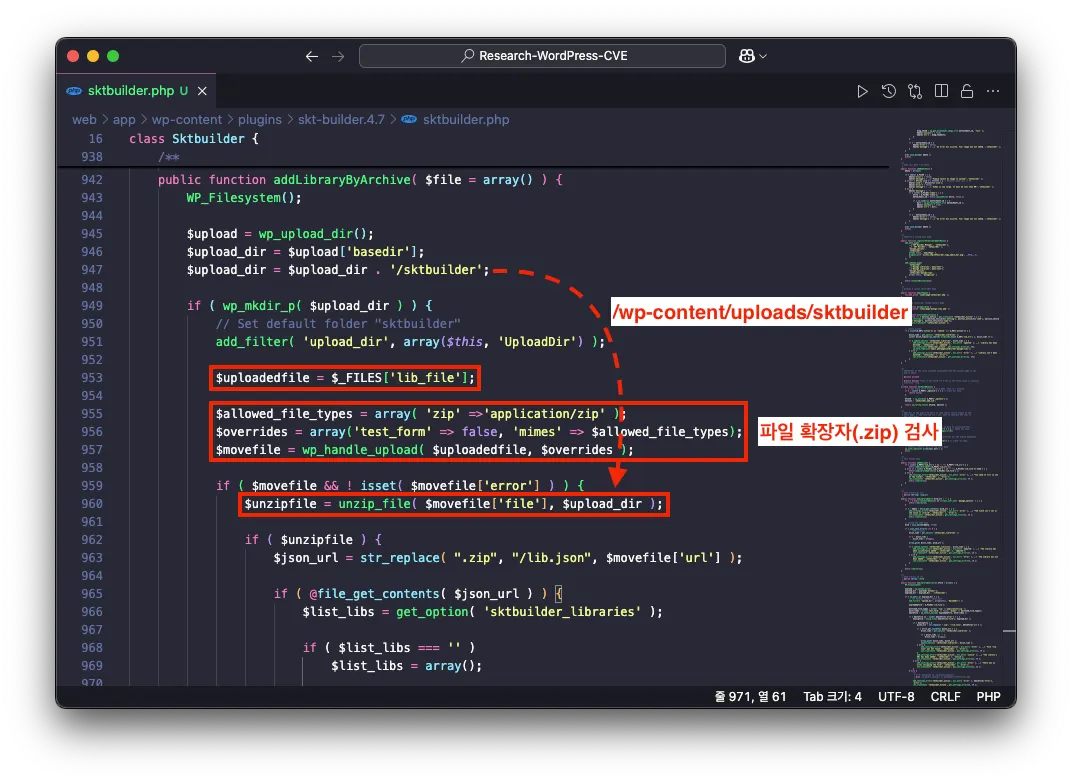This screenshot has width=1072, height=782.
Task: Click '$uploadedfile' variable on line 953
Action: click(x=263, y=378)
